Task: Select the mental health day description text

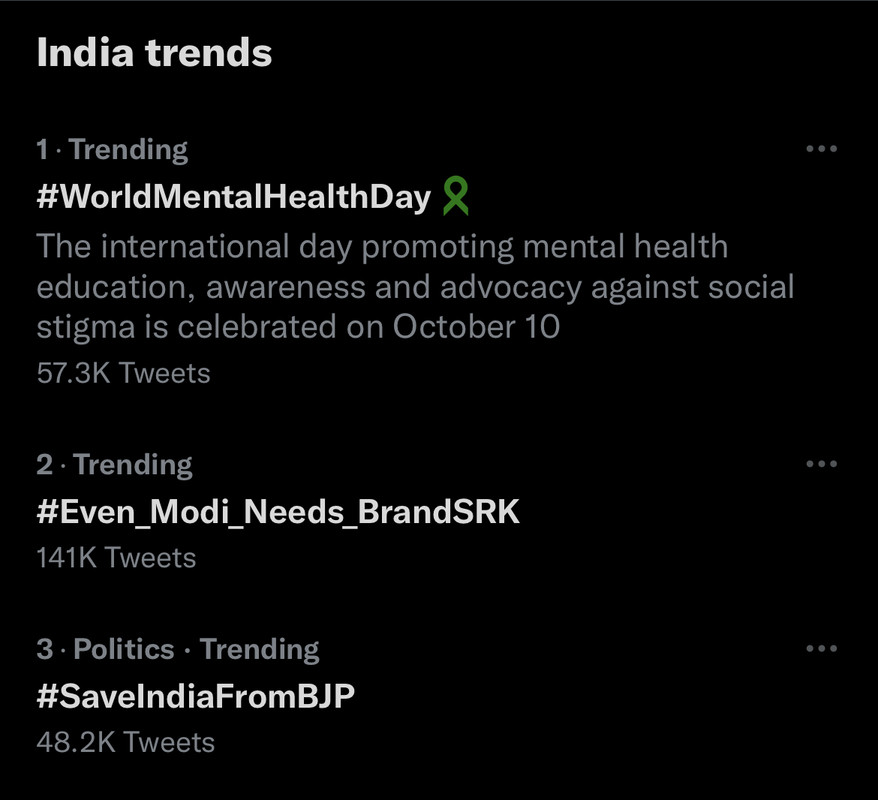Action: click(x=415, y=287)
